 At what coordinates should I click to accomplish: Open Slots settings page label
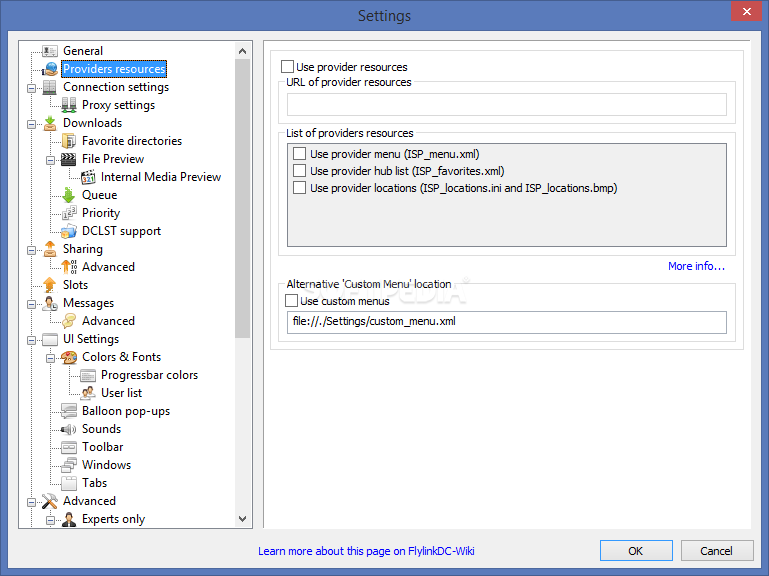click(76, 285)
